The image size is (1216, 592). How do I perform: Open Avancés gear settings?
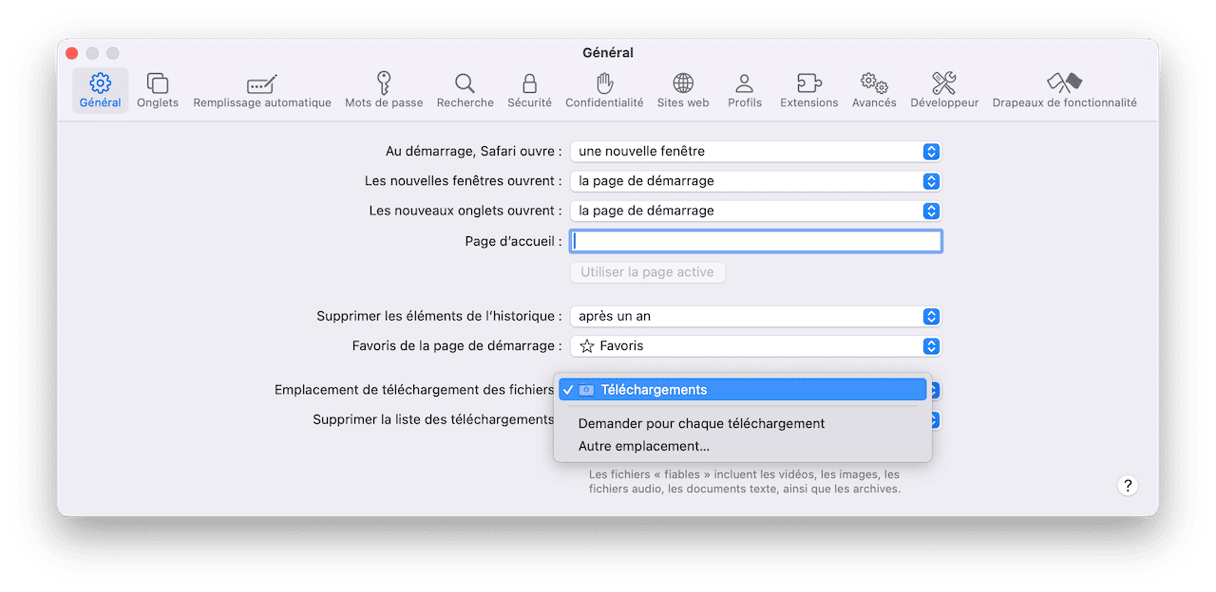pyautogui.click(x=874, y=90)
